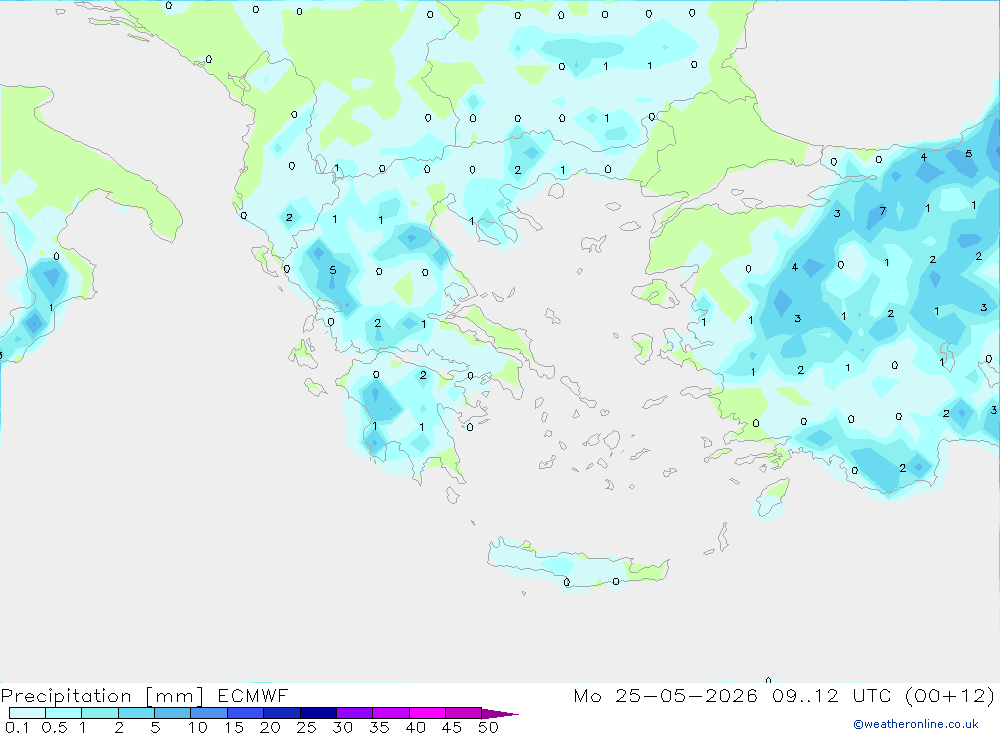Select the 2–5 mm legend color box

point(136,713)
